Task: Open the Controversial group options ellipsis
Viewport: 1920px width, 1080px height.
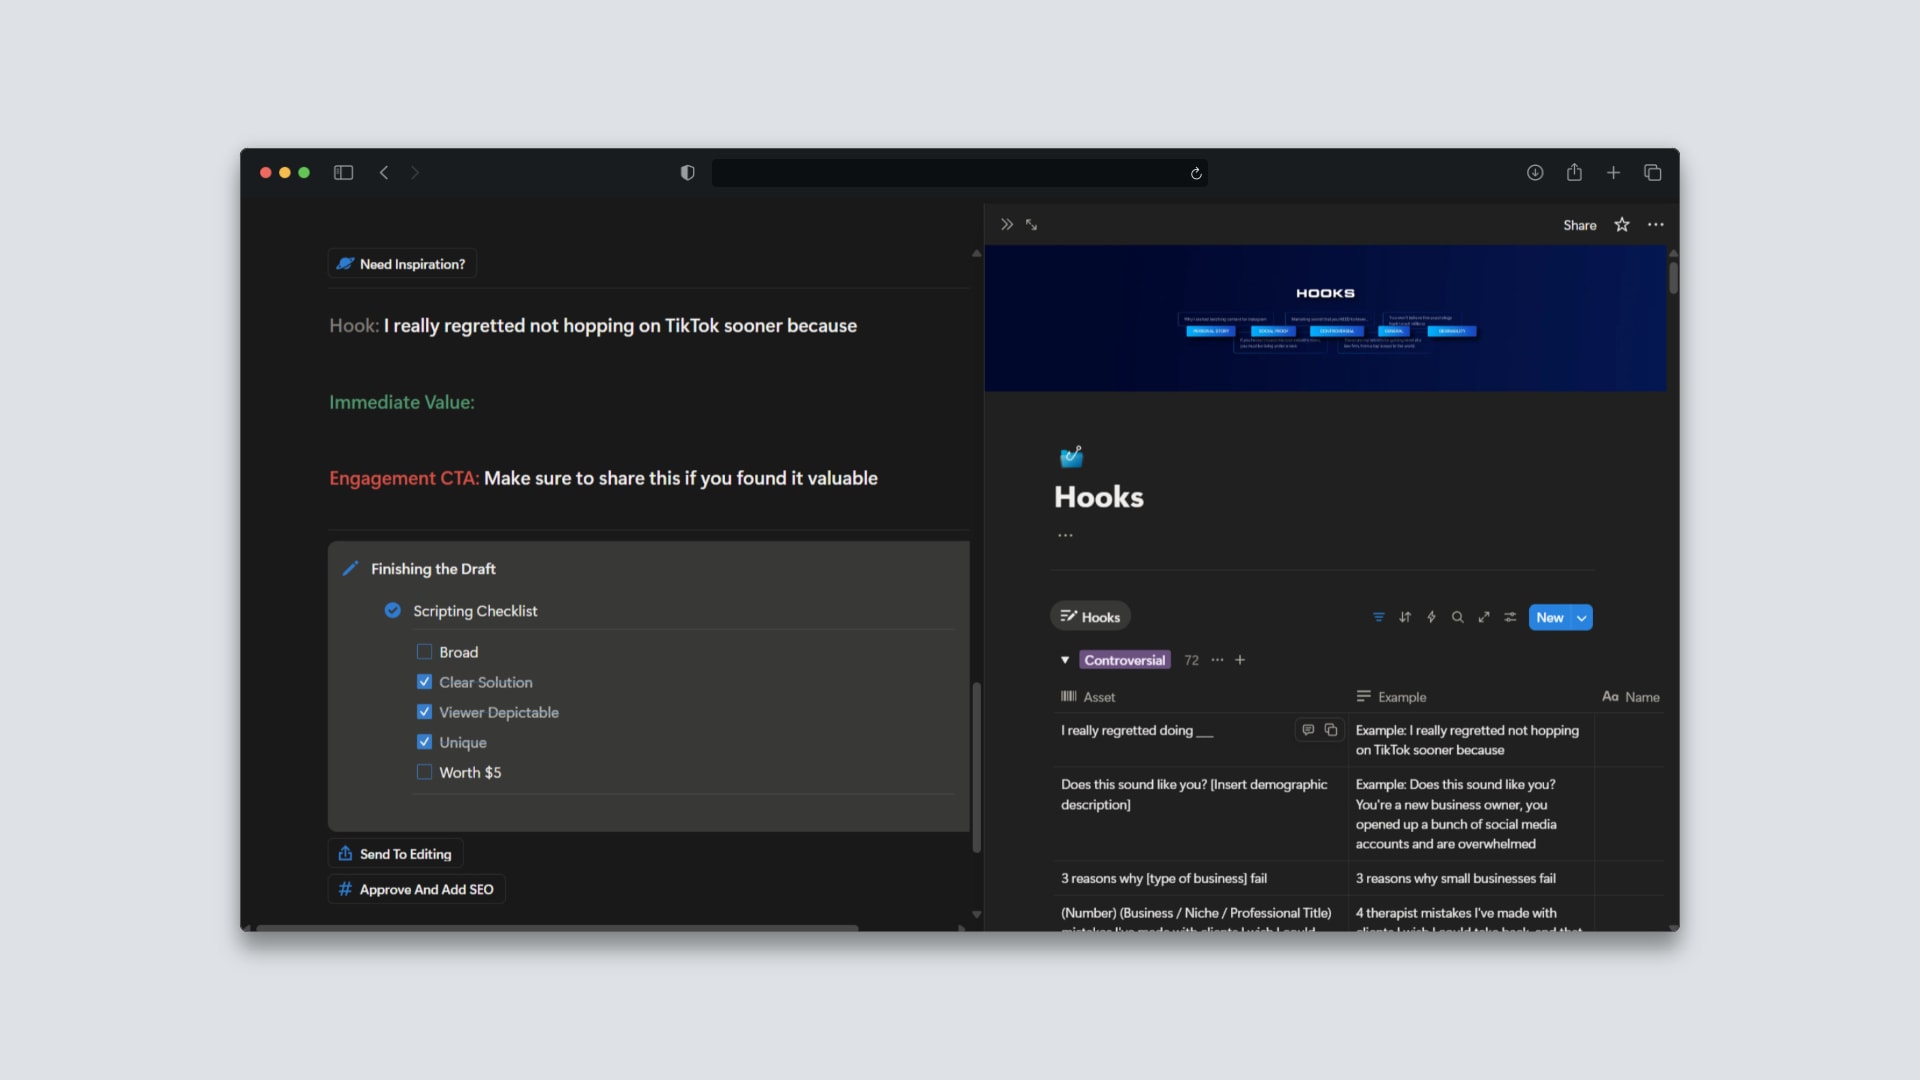Action: [1217, 660]
